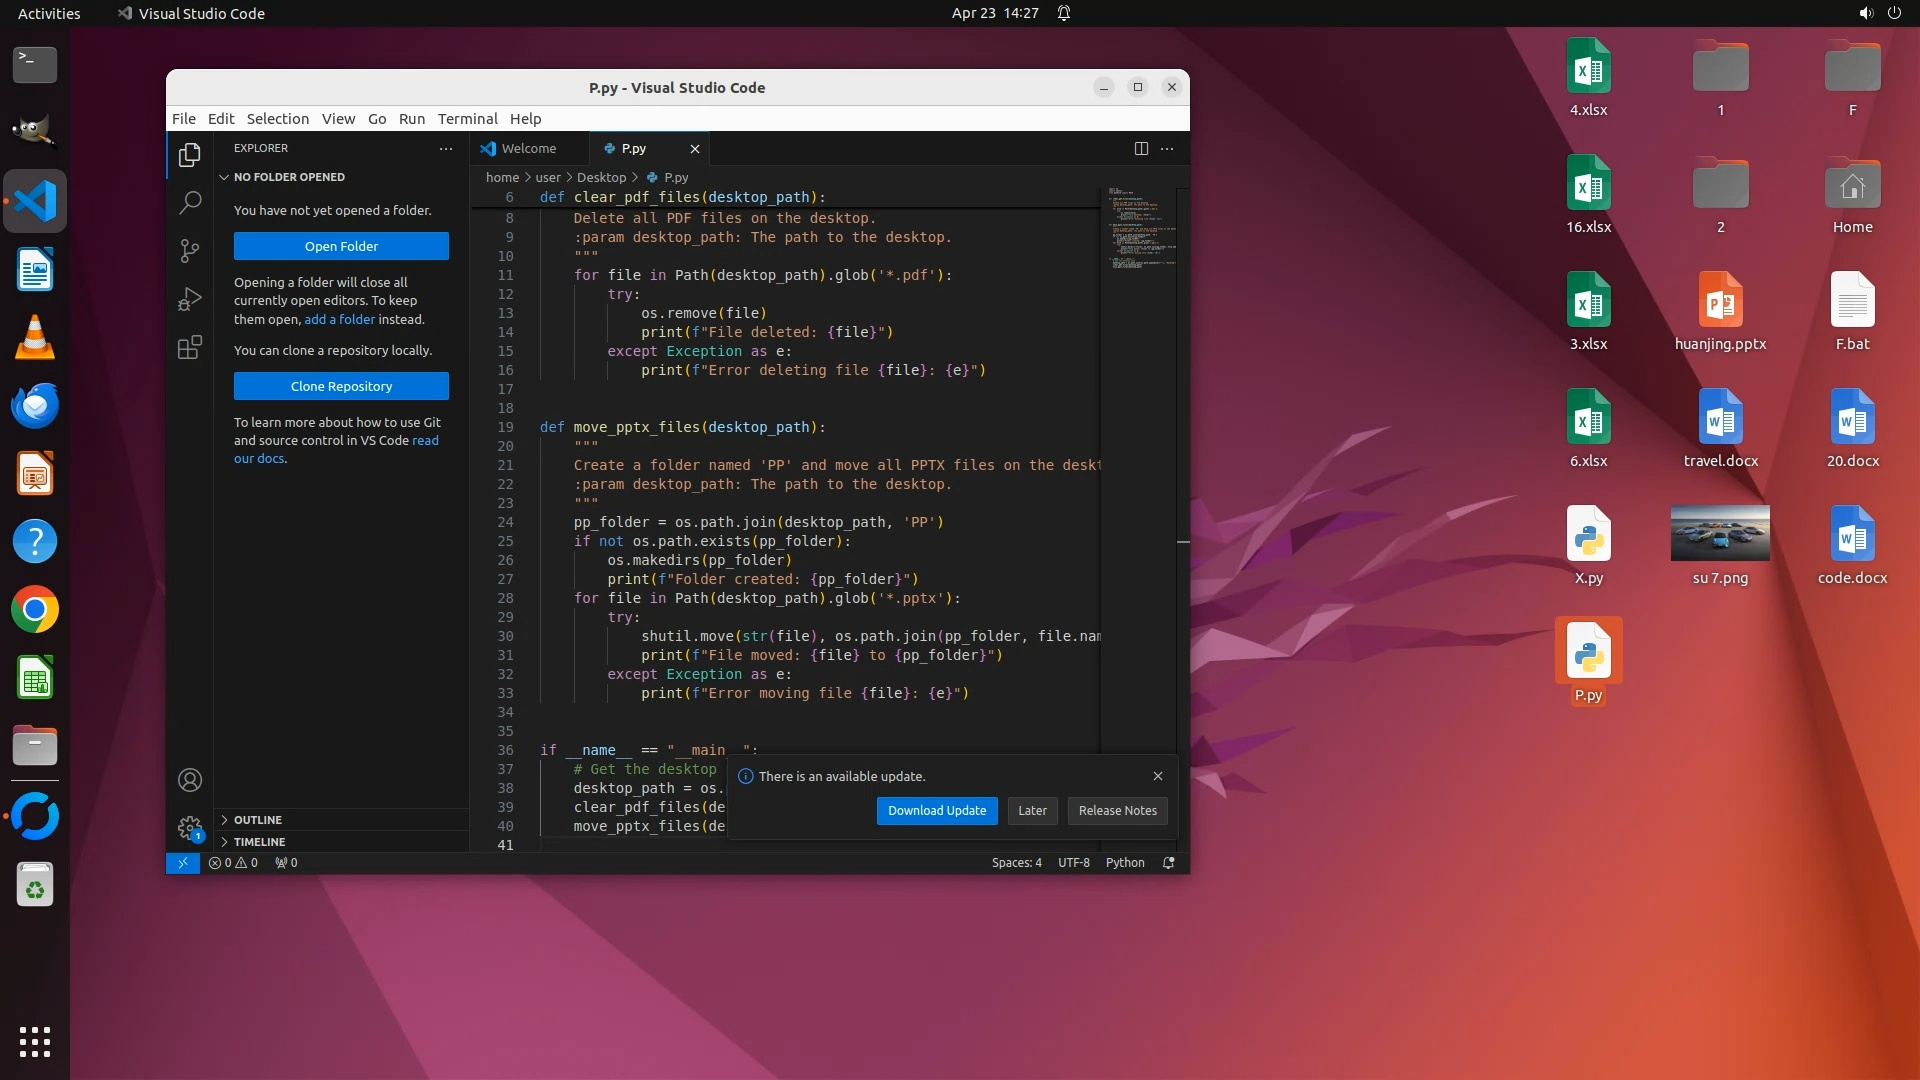Screen dimensions: 1920x1080
Task: Open the Manage gear settings icon
Action: 189,828
